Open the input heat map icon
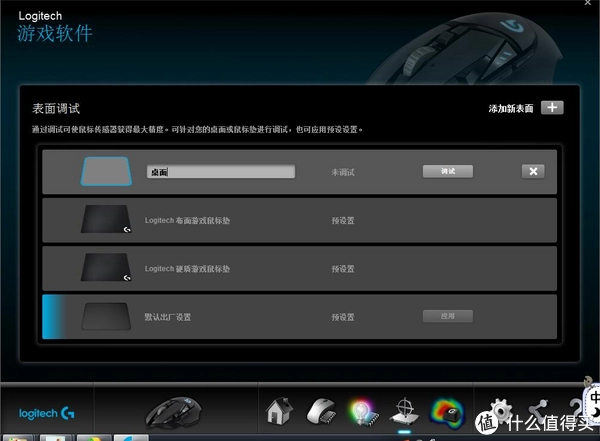Image resolution: width=600 pixels, height=441 pixels. (x=447, y=413)
